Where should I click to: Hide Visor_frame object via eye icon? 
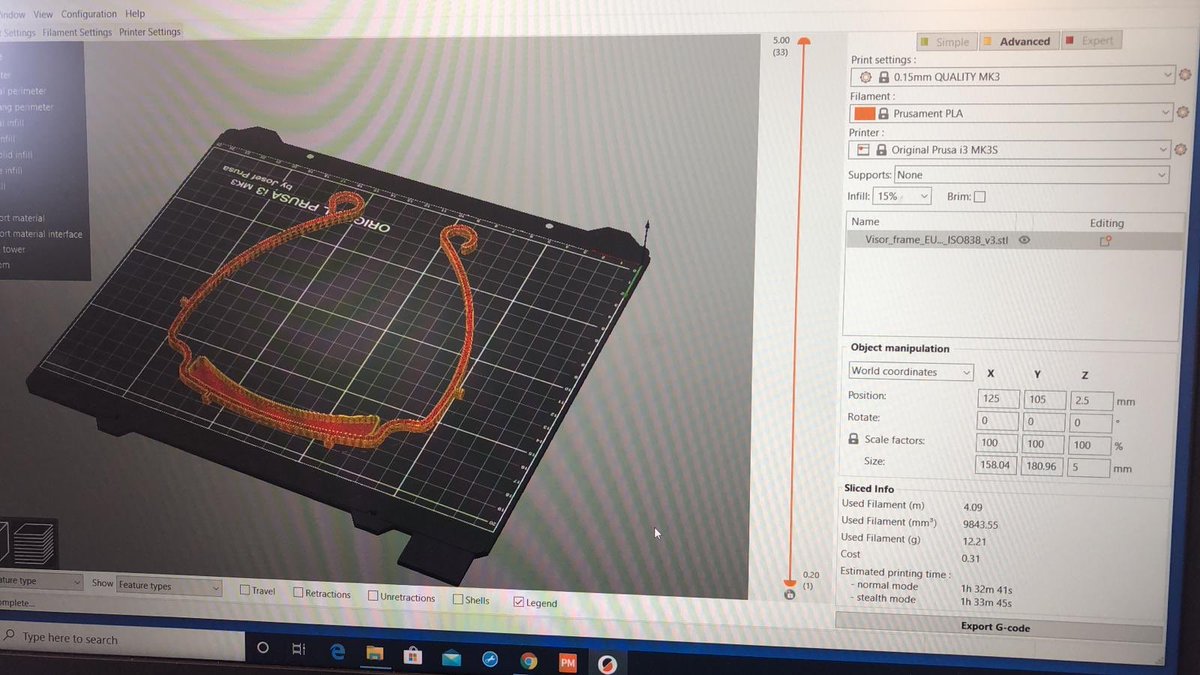click(x=1024, y=240)
